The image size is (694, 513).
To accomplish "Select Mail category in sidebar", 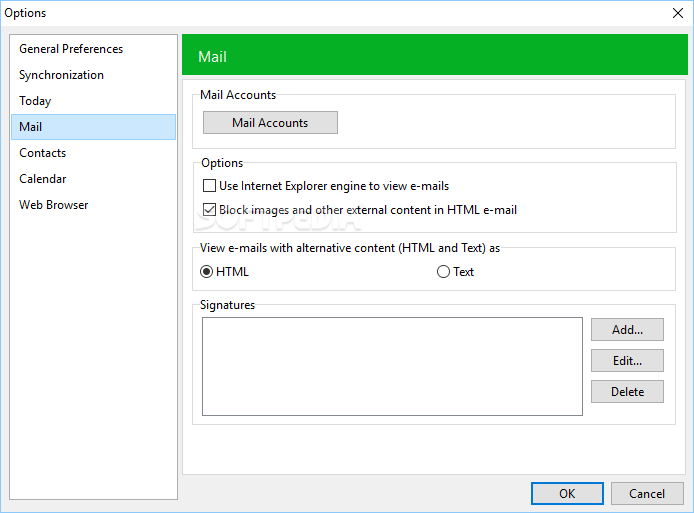I will pos(93,127).
